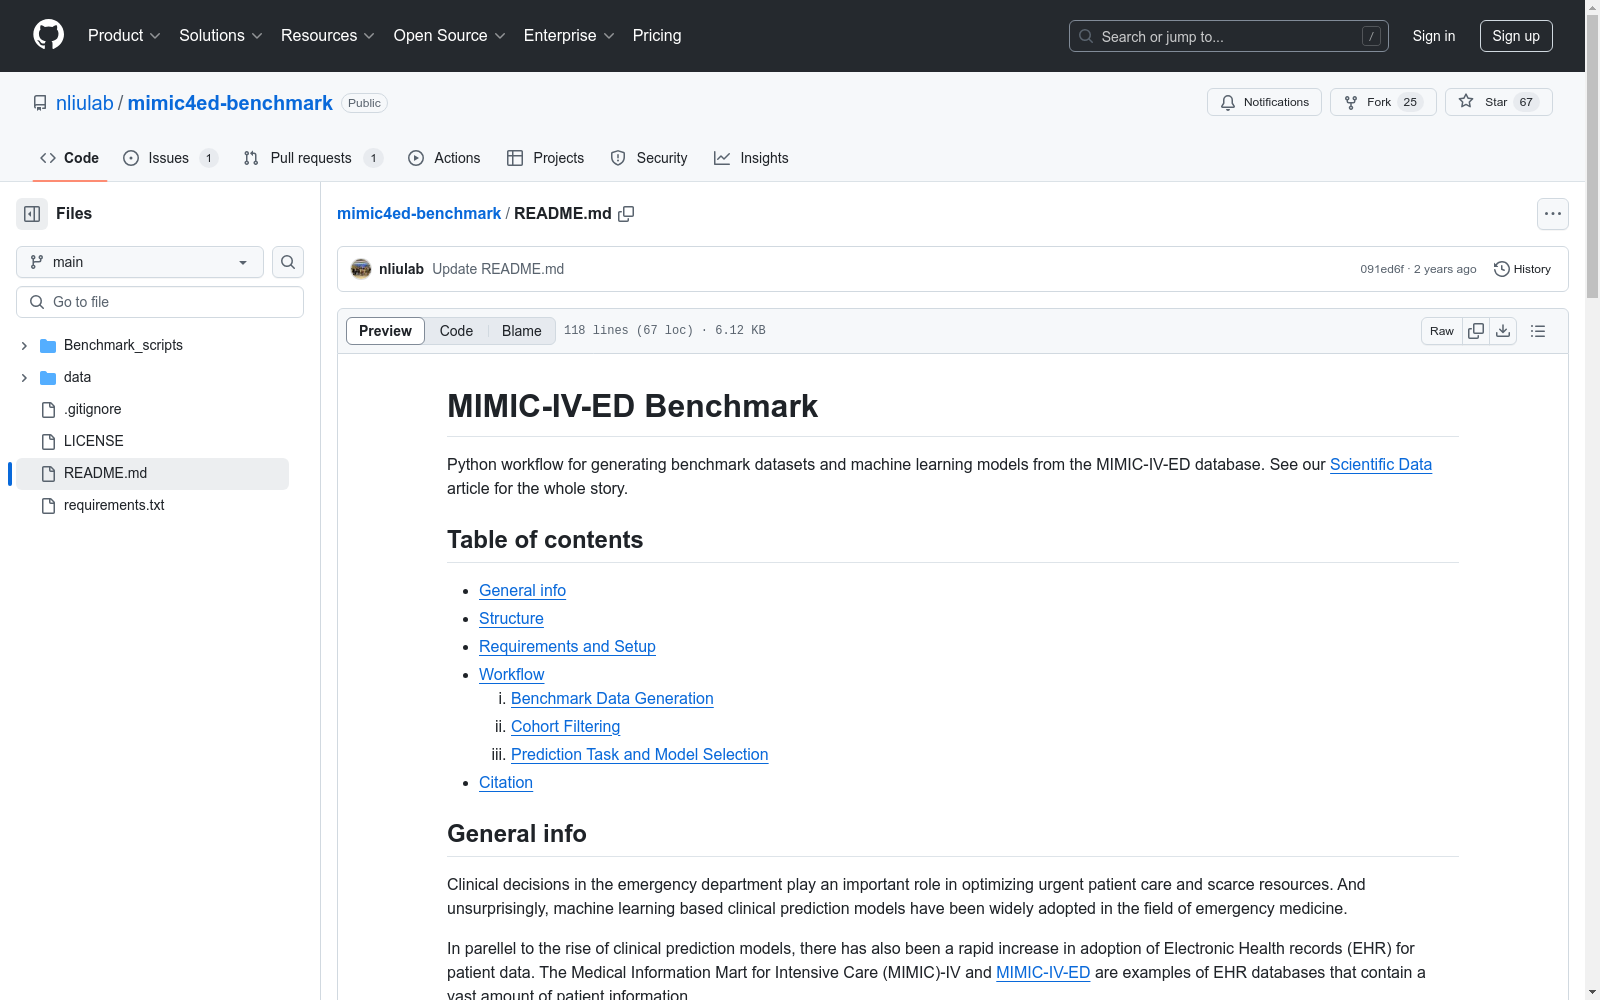Viewport: 1600px width, 1000px height.
Task: Copy the README.md file path
Action: [626, 214]
